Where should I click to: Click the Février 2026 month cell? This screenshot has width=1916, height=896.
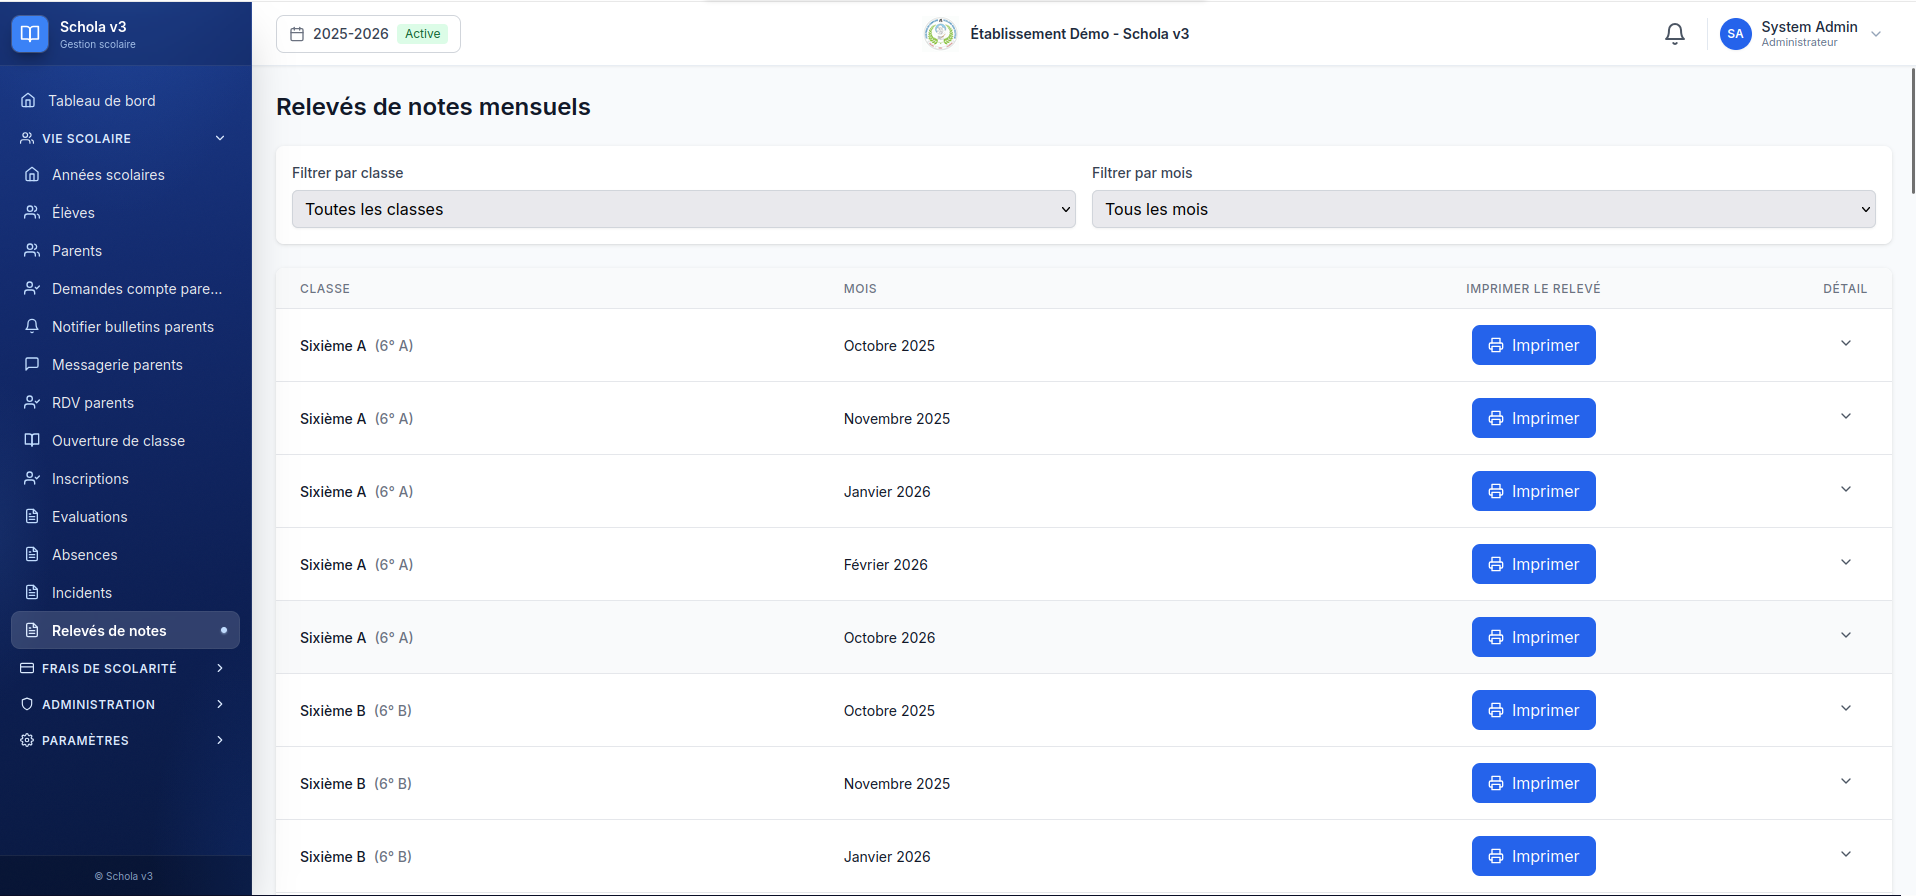tap(885, 564)
